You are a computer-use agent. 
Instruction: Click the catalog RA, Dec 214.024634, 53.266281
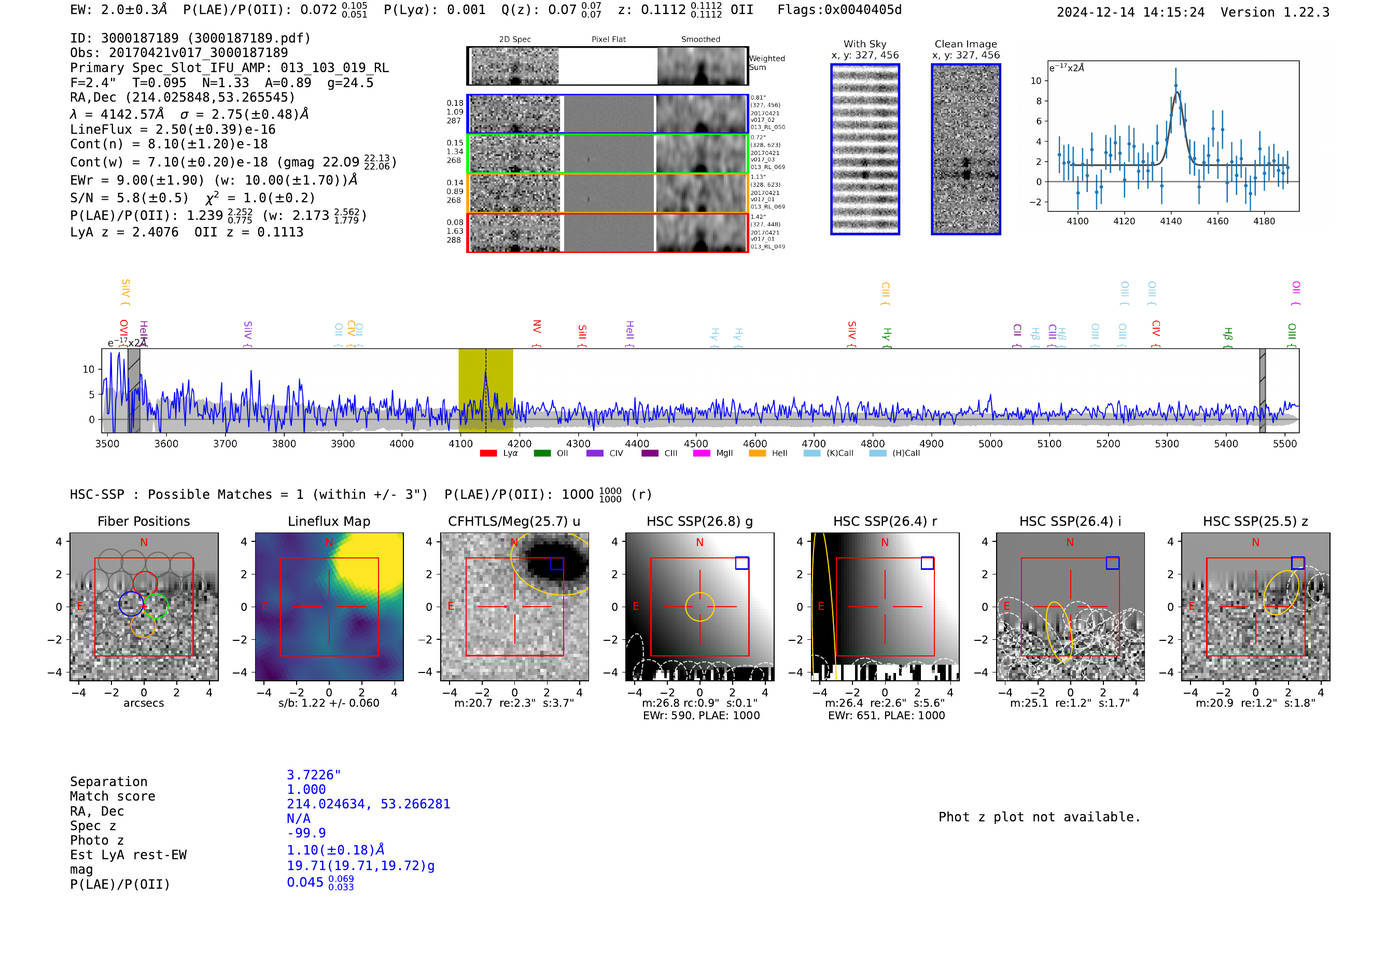[368, 804]
